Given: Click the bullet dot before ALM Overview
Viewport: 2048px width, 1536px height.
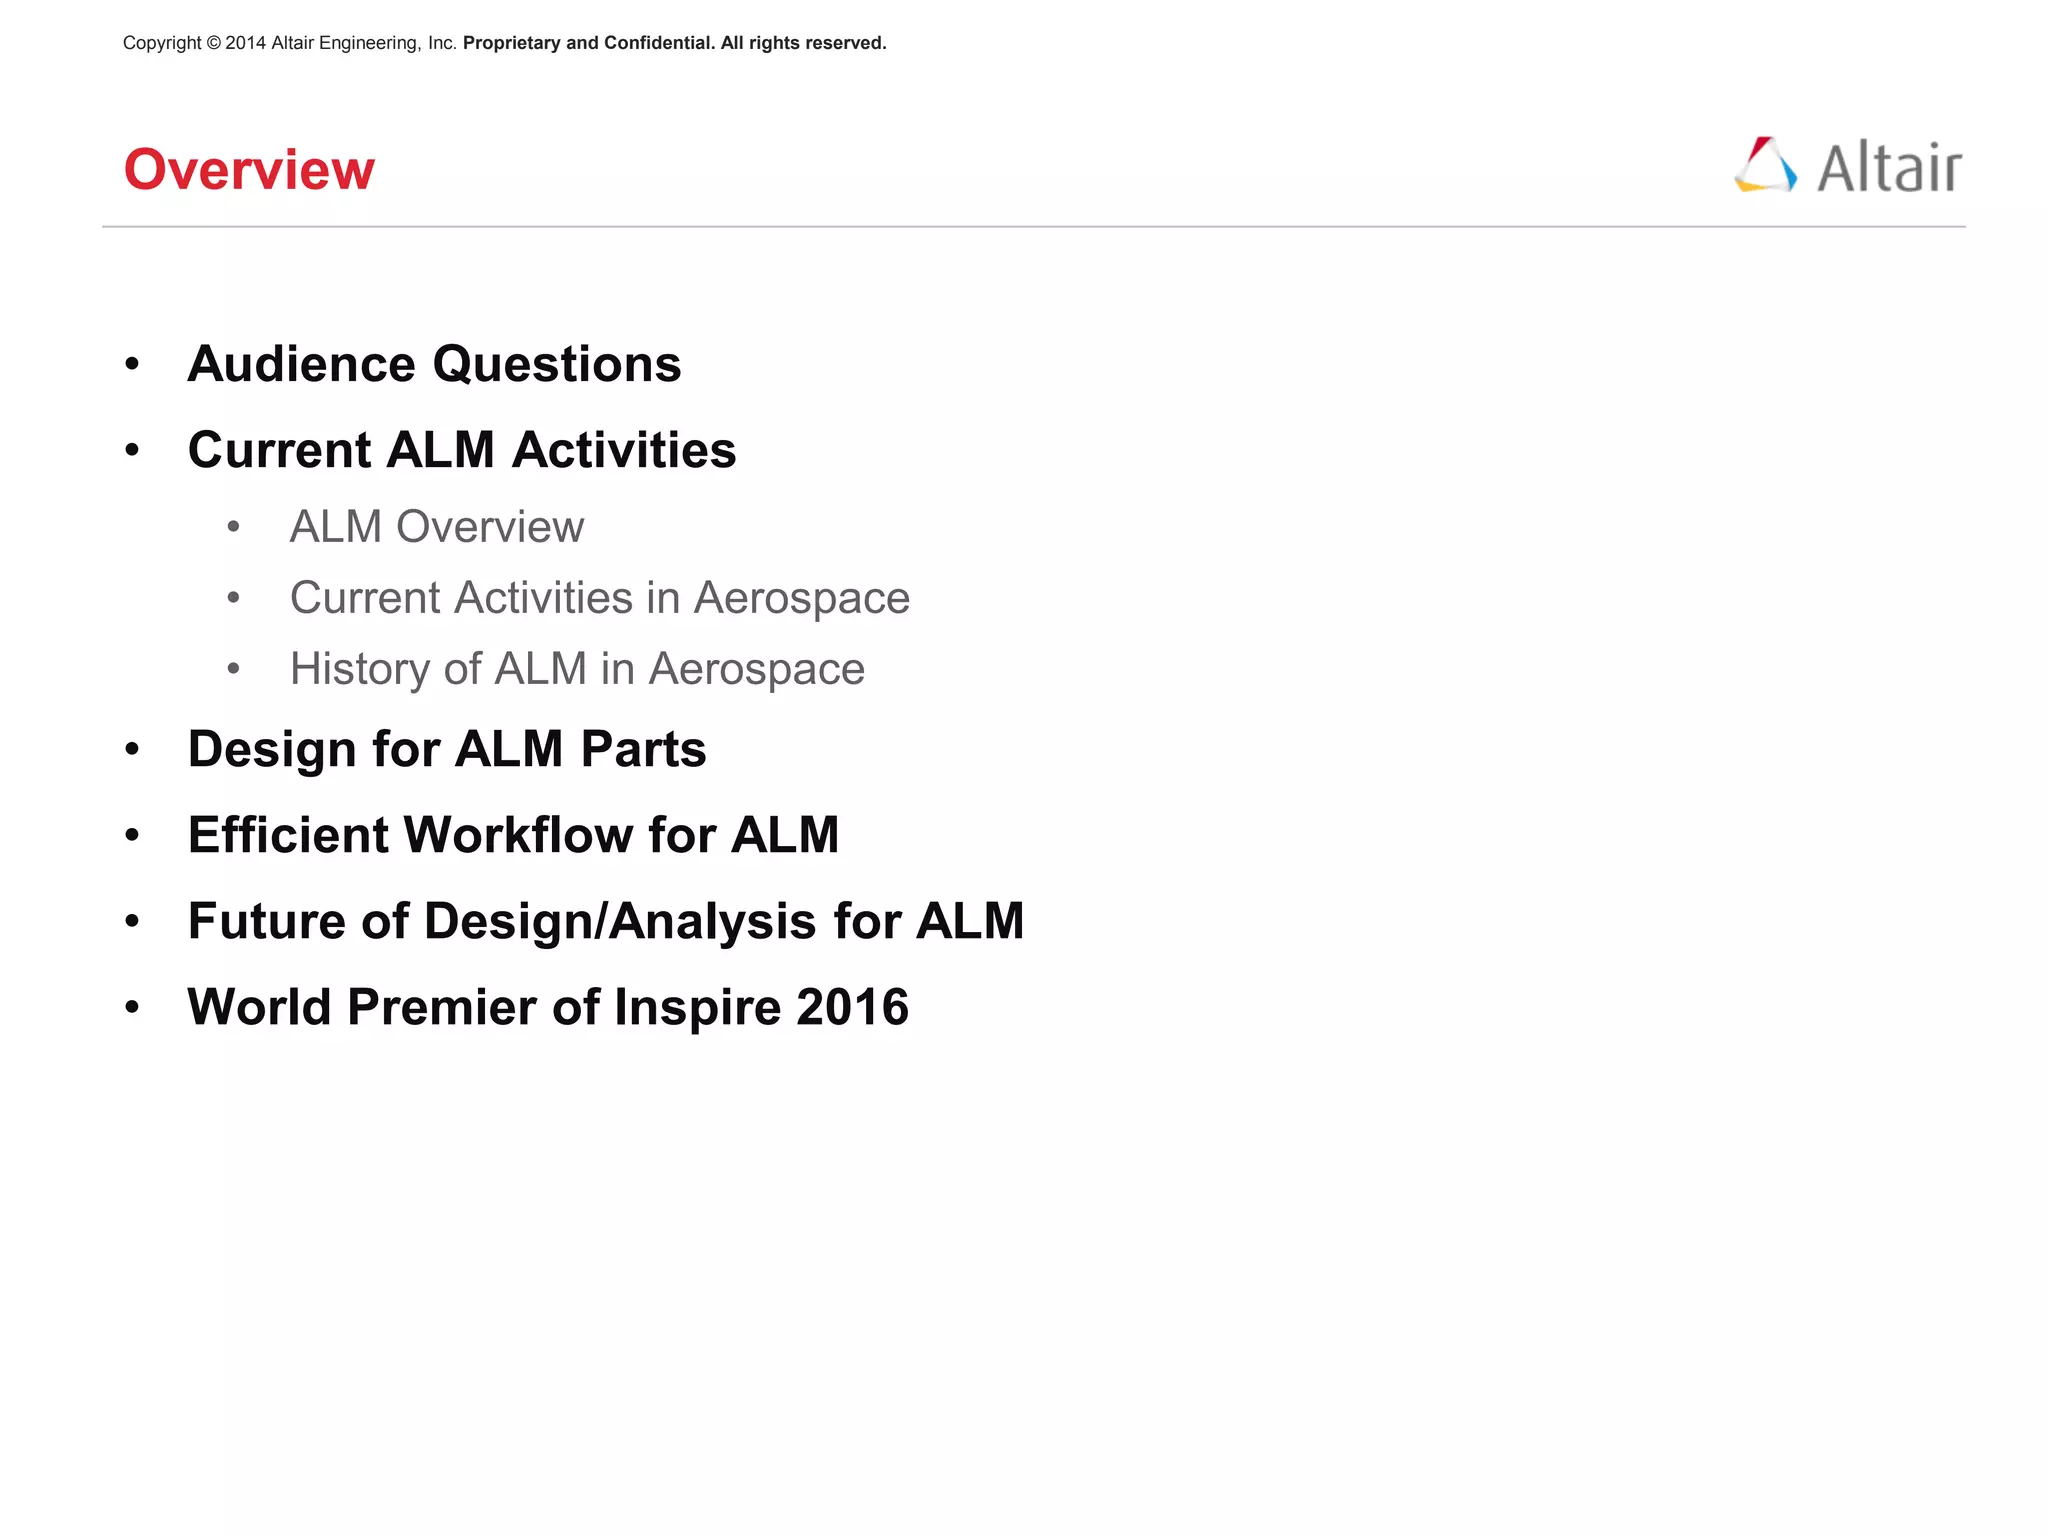Looking at the screenshot, I should (233, 527).
